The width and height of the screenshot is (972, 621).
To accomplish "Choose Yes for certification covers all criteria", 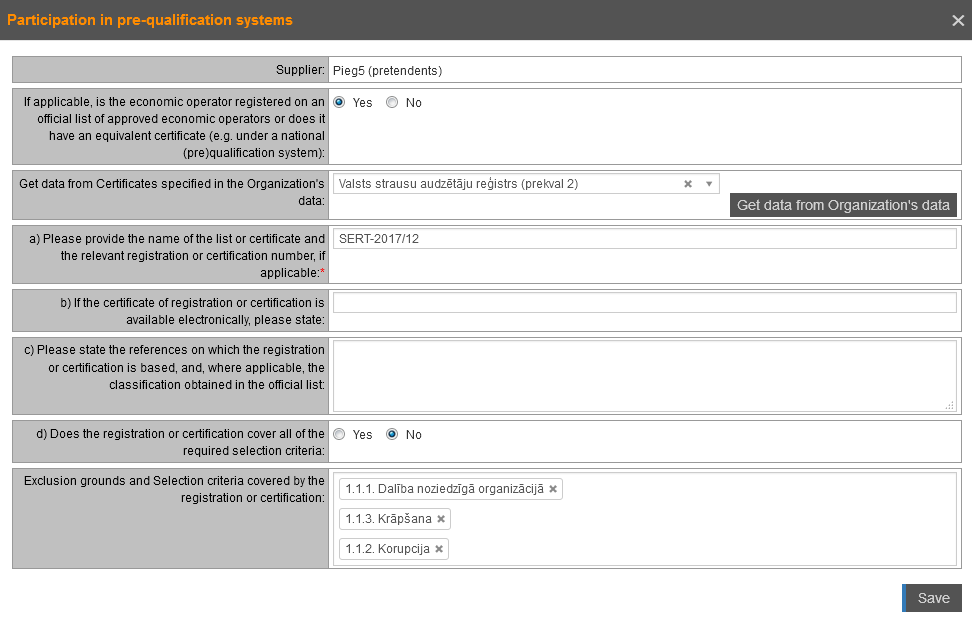I will click(339, 434).
